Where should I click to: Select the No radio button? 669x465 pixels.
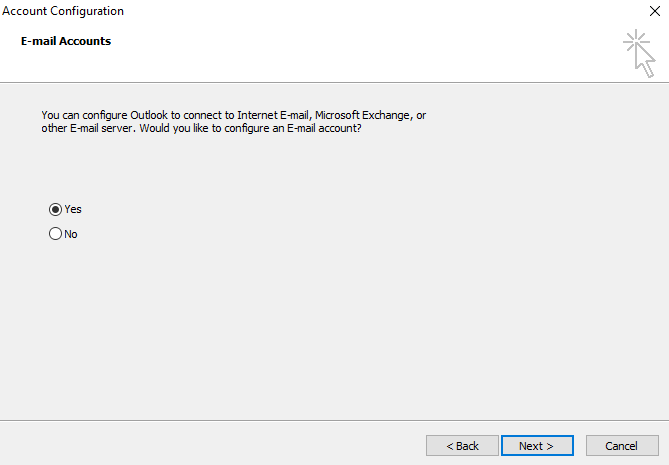(x=55, y=234)
